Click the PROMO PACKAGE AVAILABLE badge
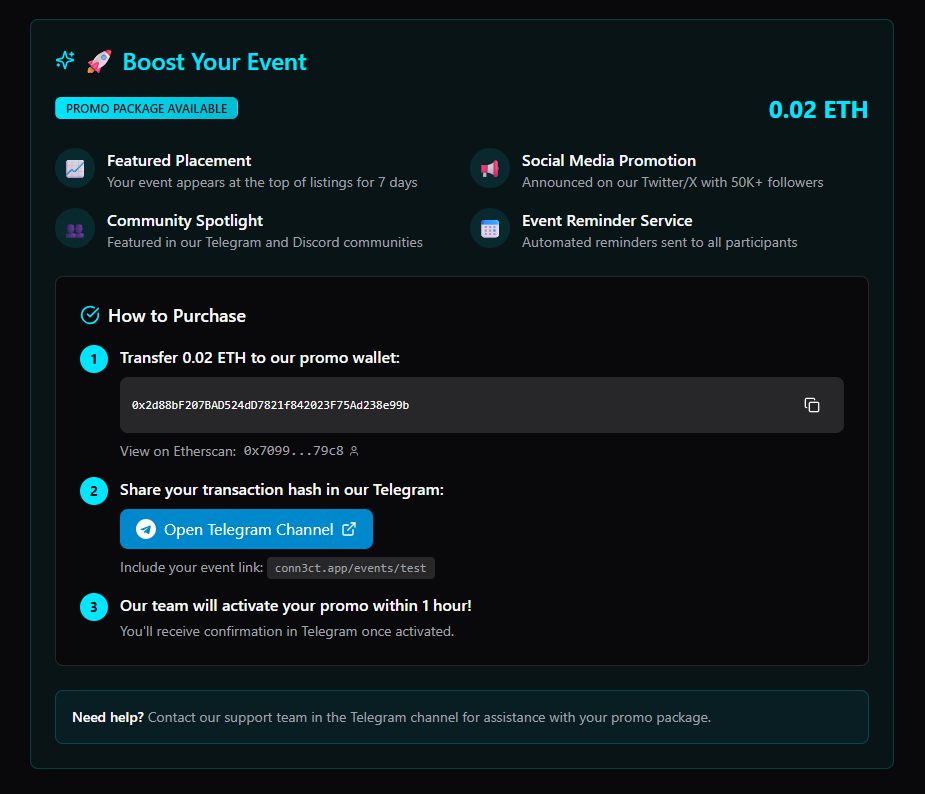The height and width of the screenshot is (794, 925). click(x=146, y=108)
